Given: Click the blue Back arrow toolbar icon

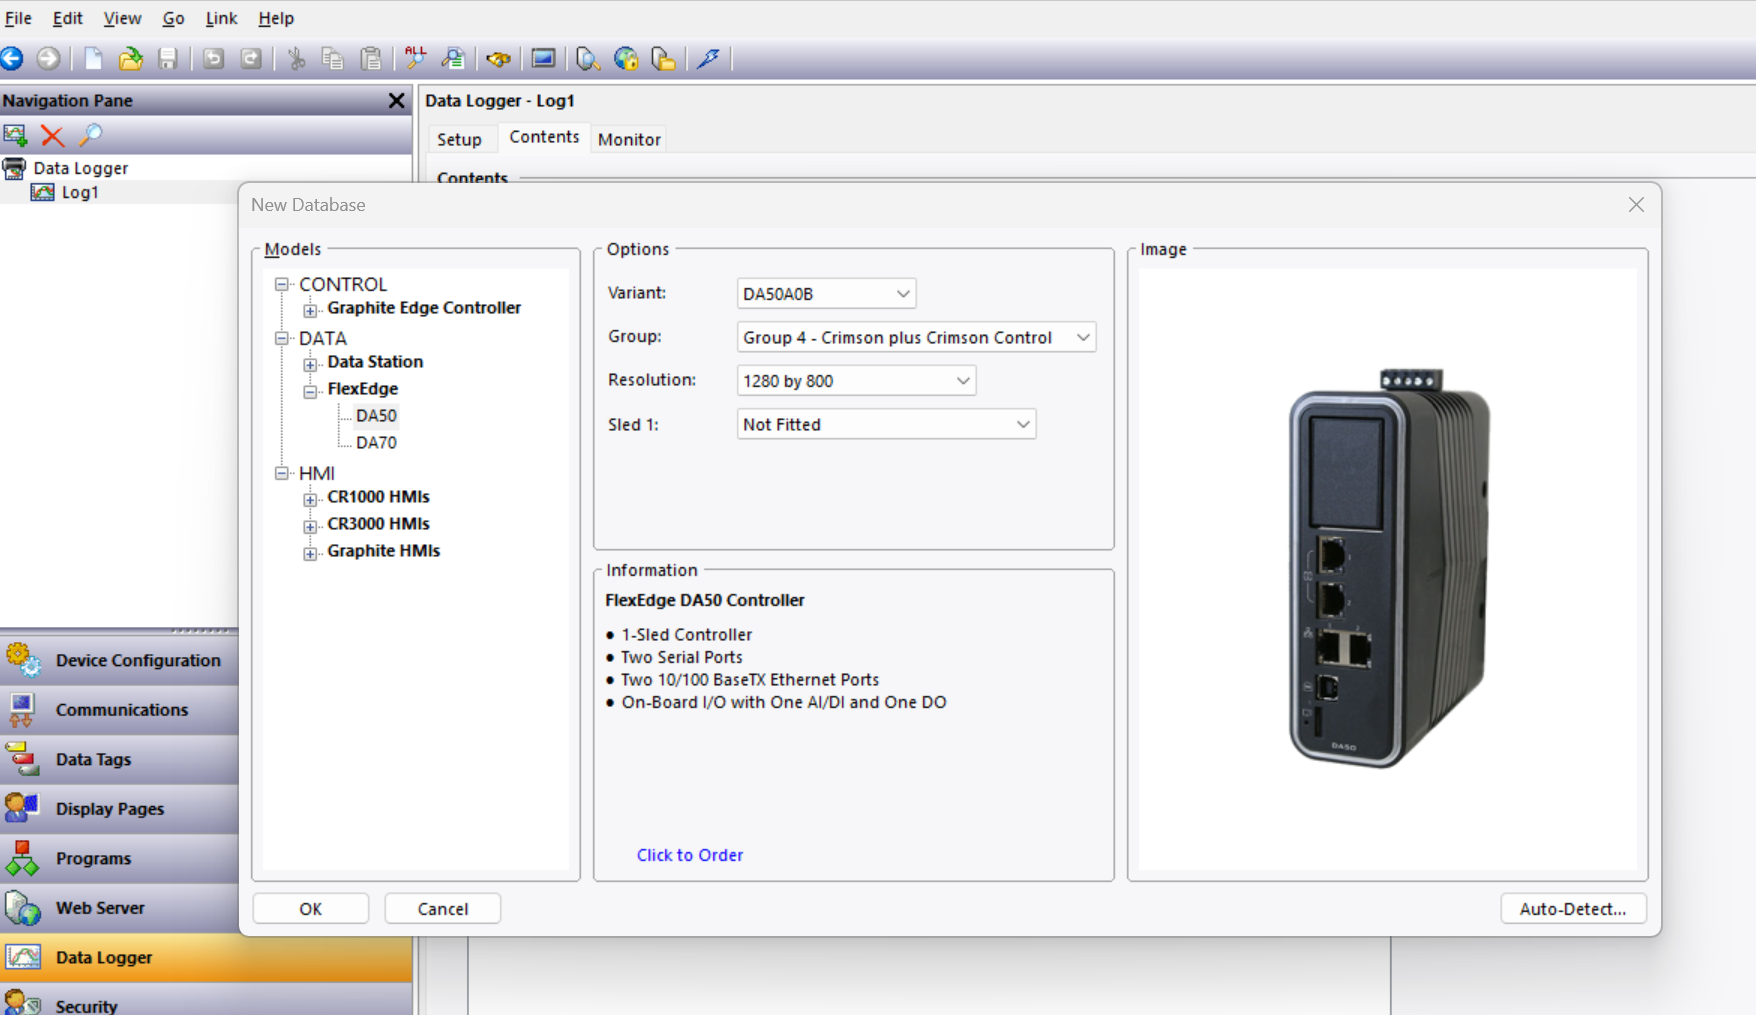Looking at the screenshot, I should click(x=13, y=59).
